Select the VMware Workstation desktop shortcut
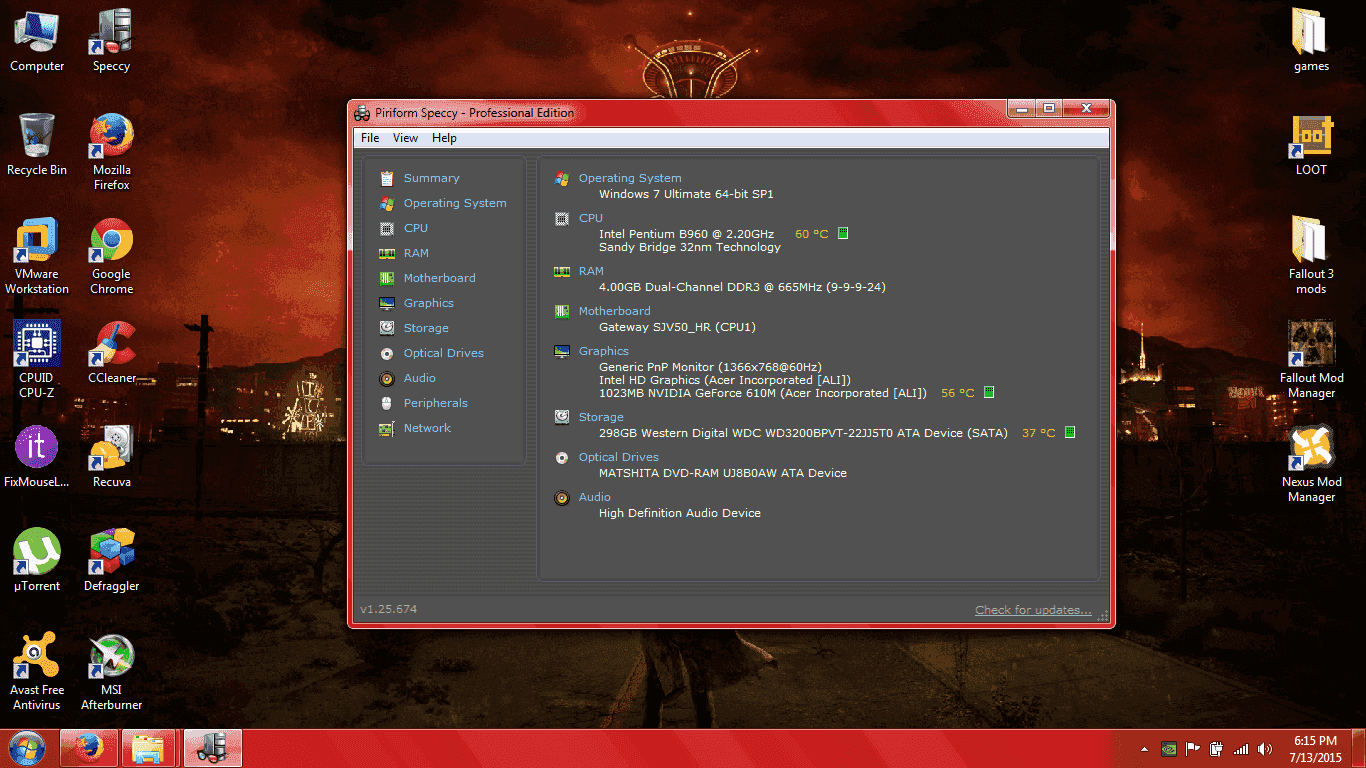This screenshot has height=768, width=1366. pos(37,256)
